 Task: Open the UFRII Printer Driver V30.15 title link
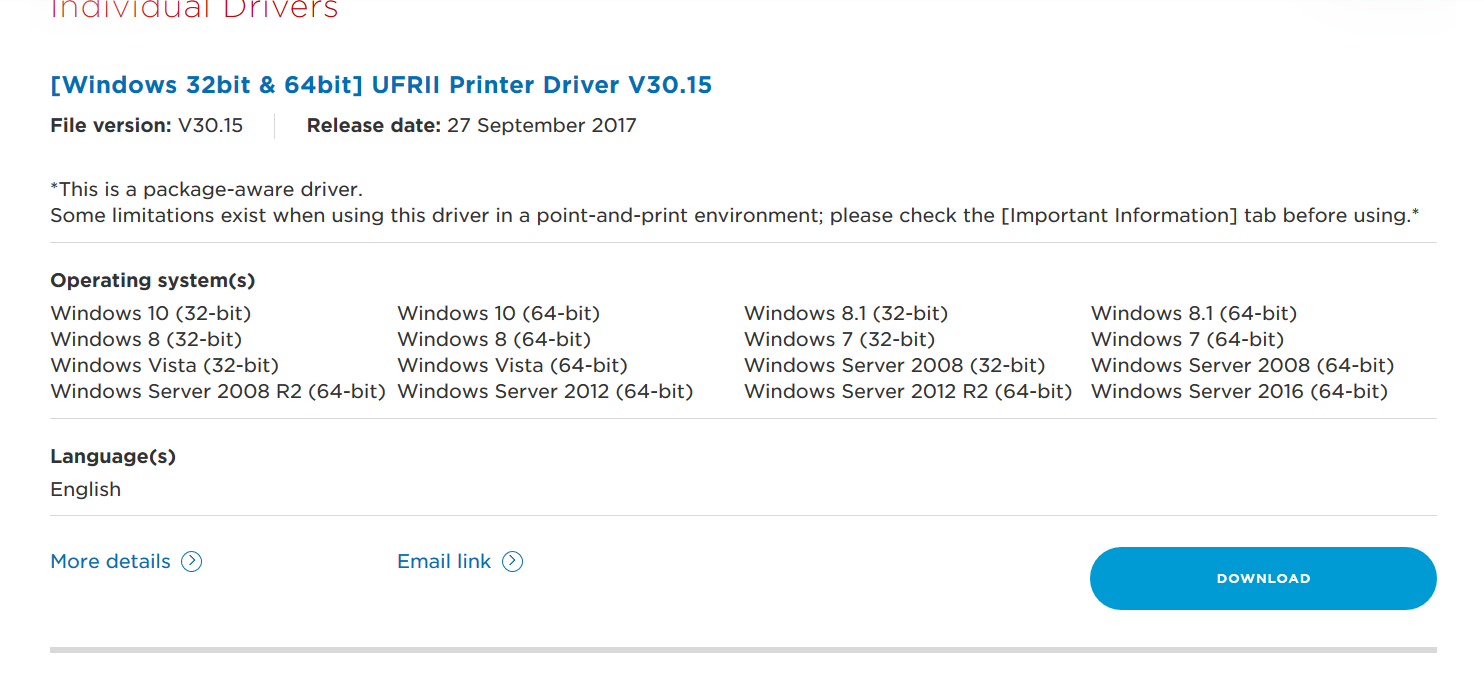click(x=381, y=85)
